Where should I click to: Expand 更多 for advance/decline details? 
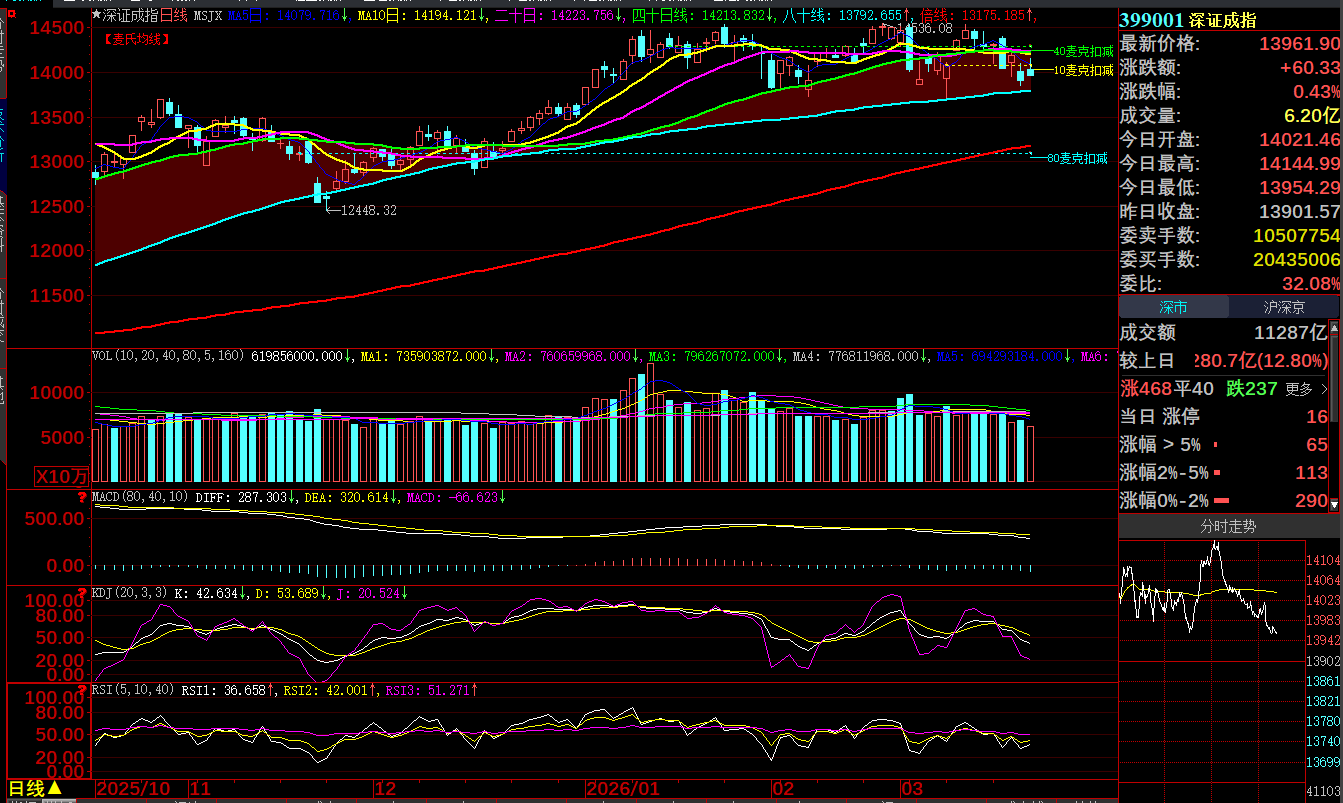tap(1307, 389)
